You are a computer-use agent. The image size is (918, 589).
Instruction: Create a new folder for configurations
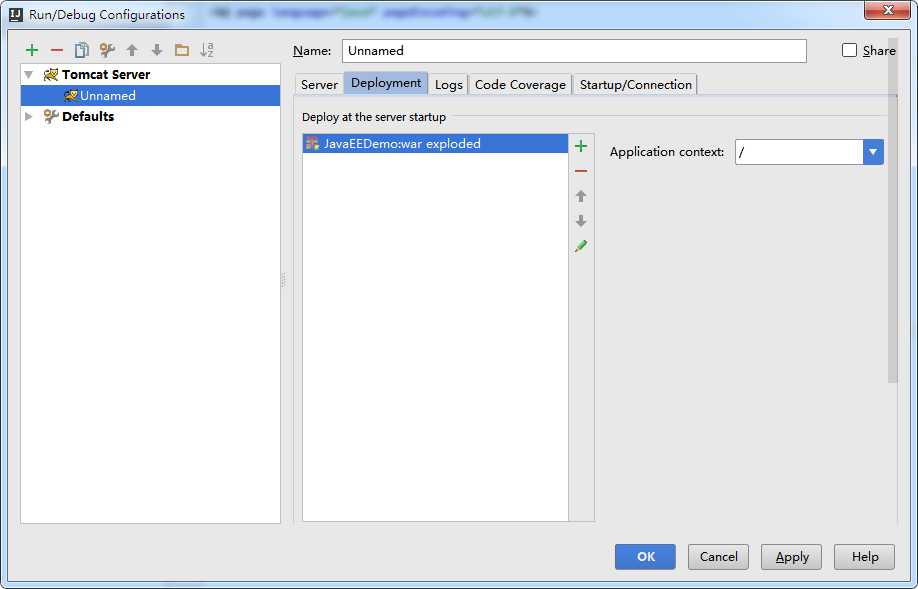coord(182,50)
